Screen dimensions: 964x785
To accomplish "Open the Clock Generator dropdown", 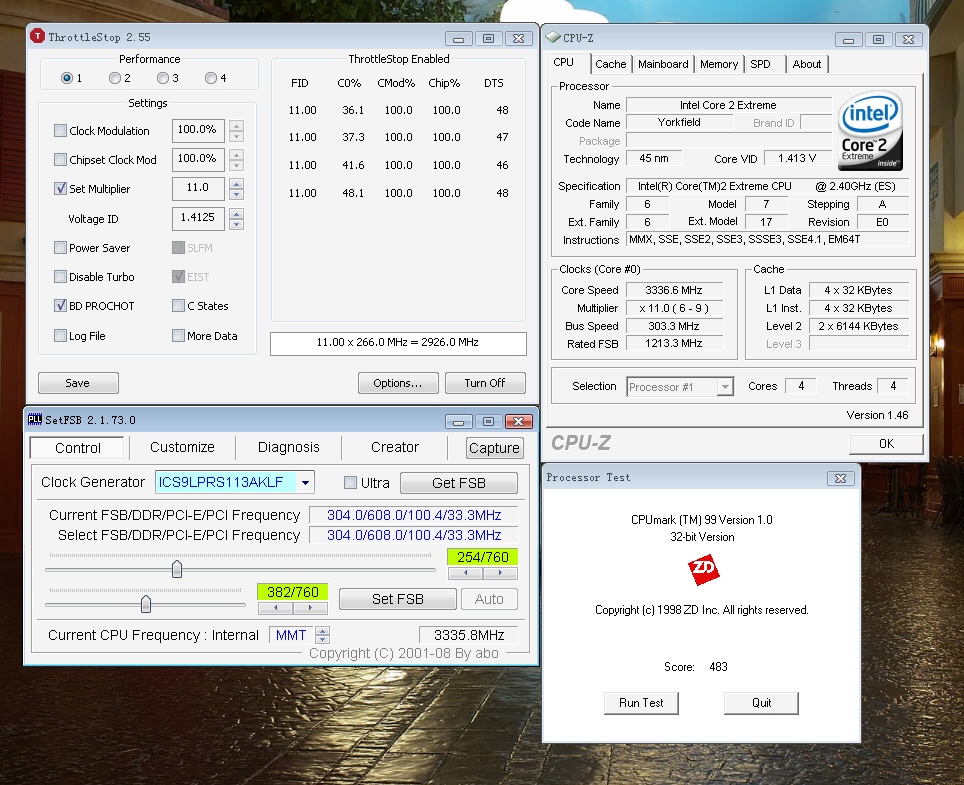I will (x=305, y=483).
